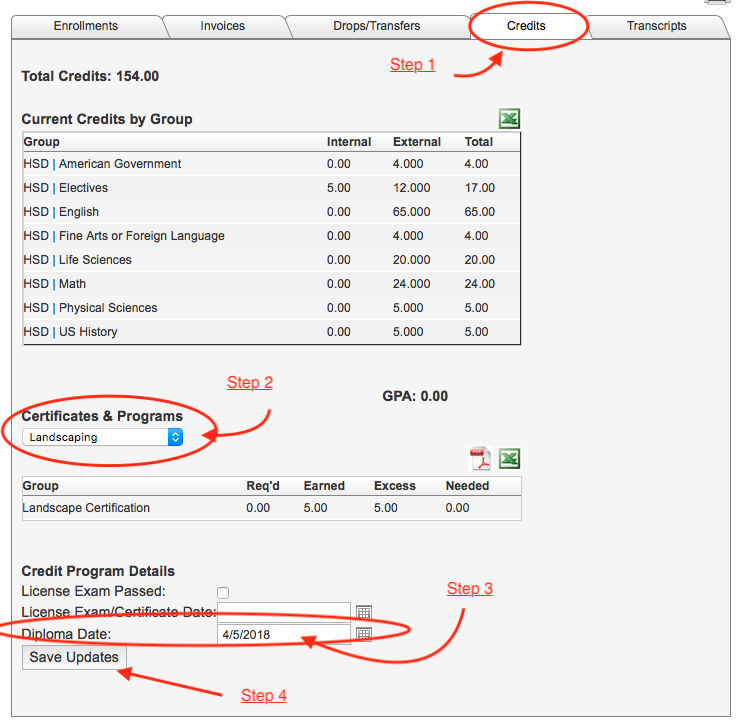Expand the Landscaping program dropdown
738x721 pixels.
click(103, 437)
